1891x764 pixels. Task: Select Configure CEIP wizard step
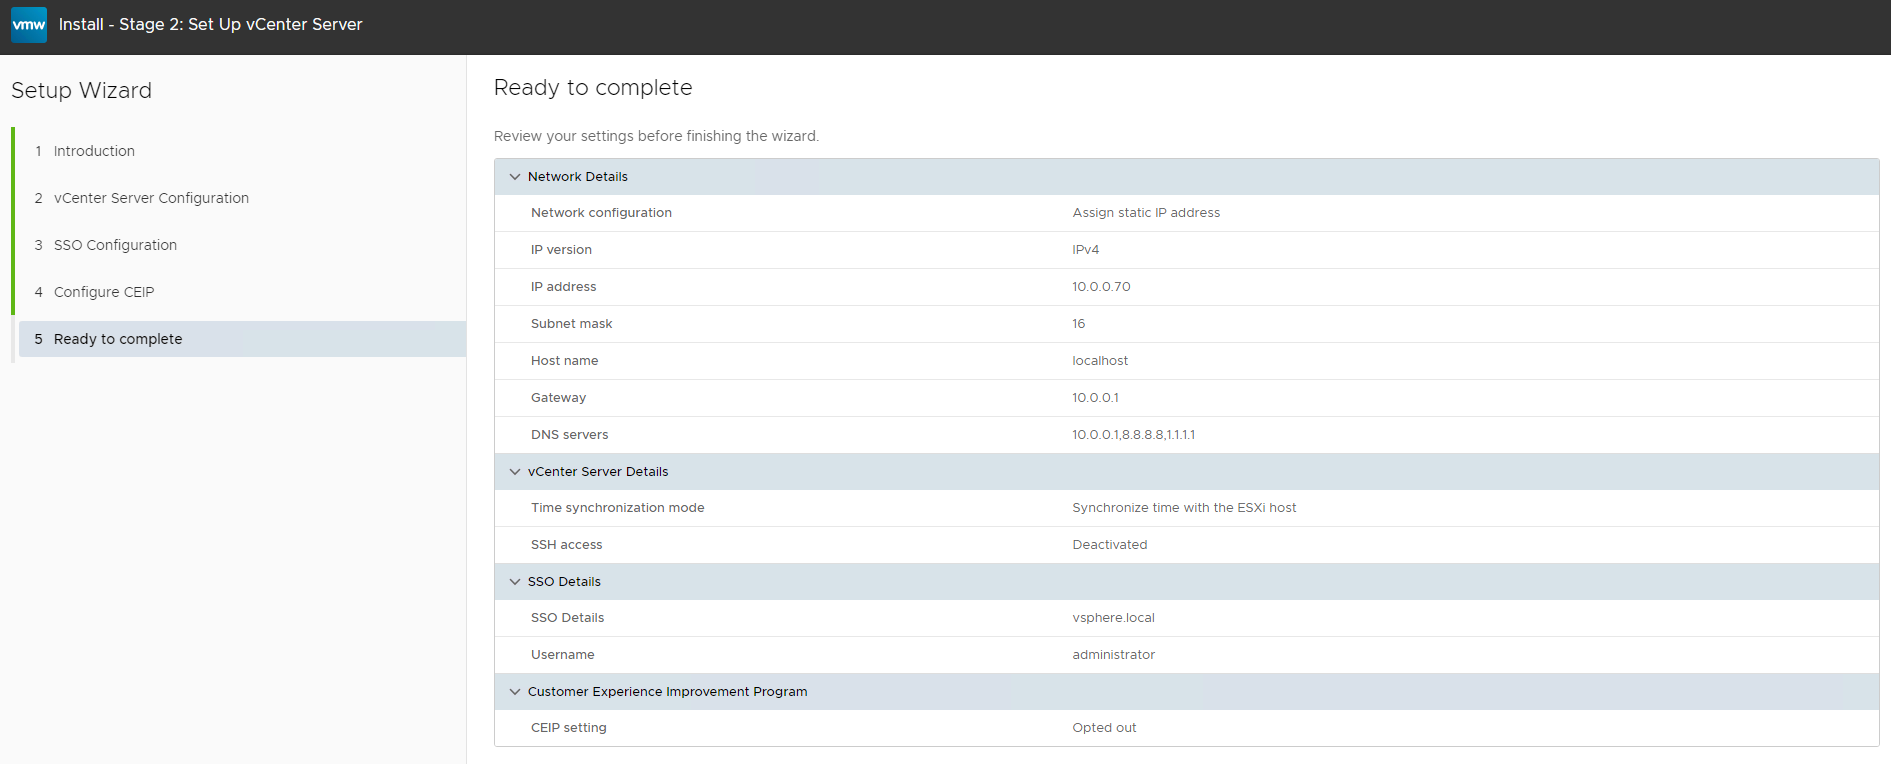(x=104, y=292)
